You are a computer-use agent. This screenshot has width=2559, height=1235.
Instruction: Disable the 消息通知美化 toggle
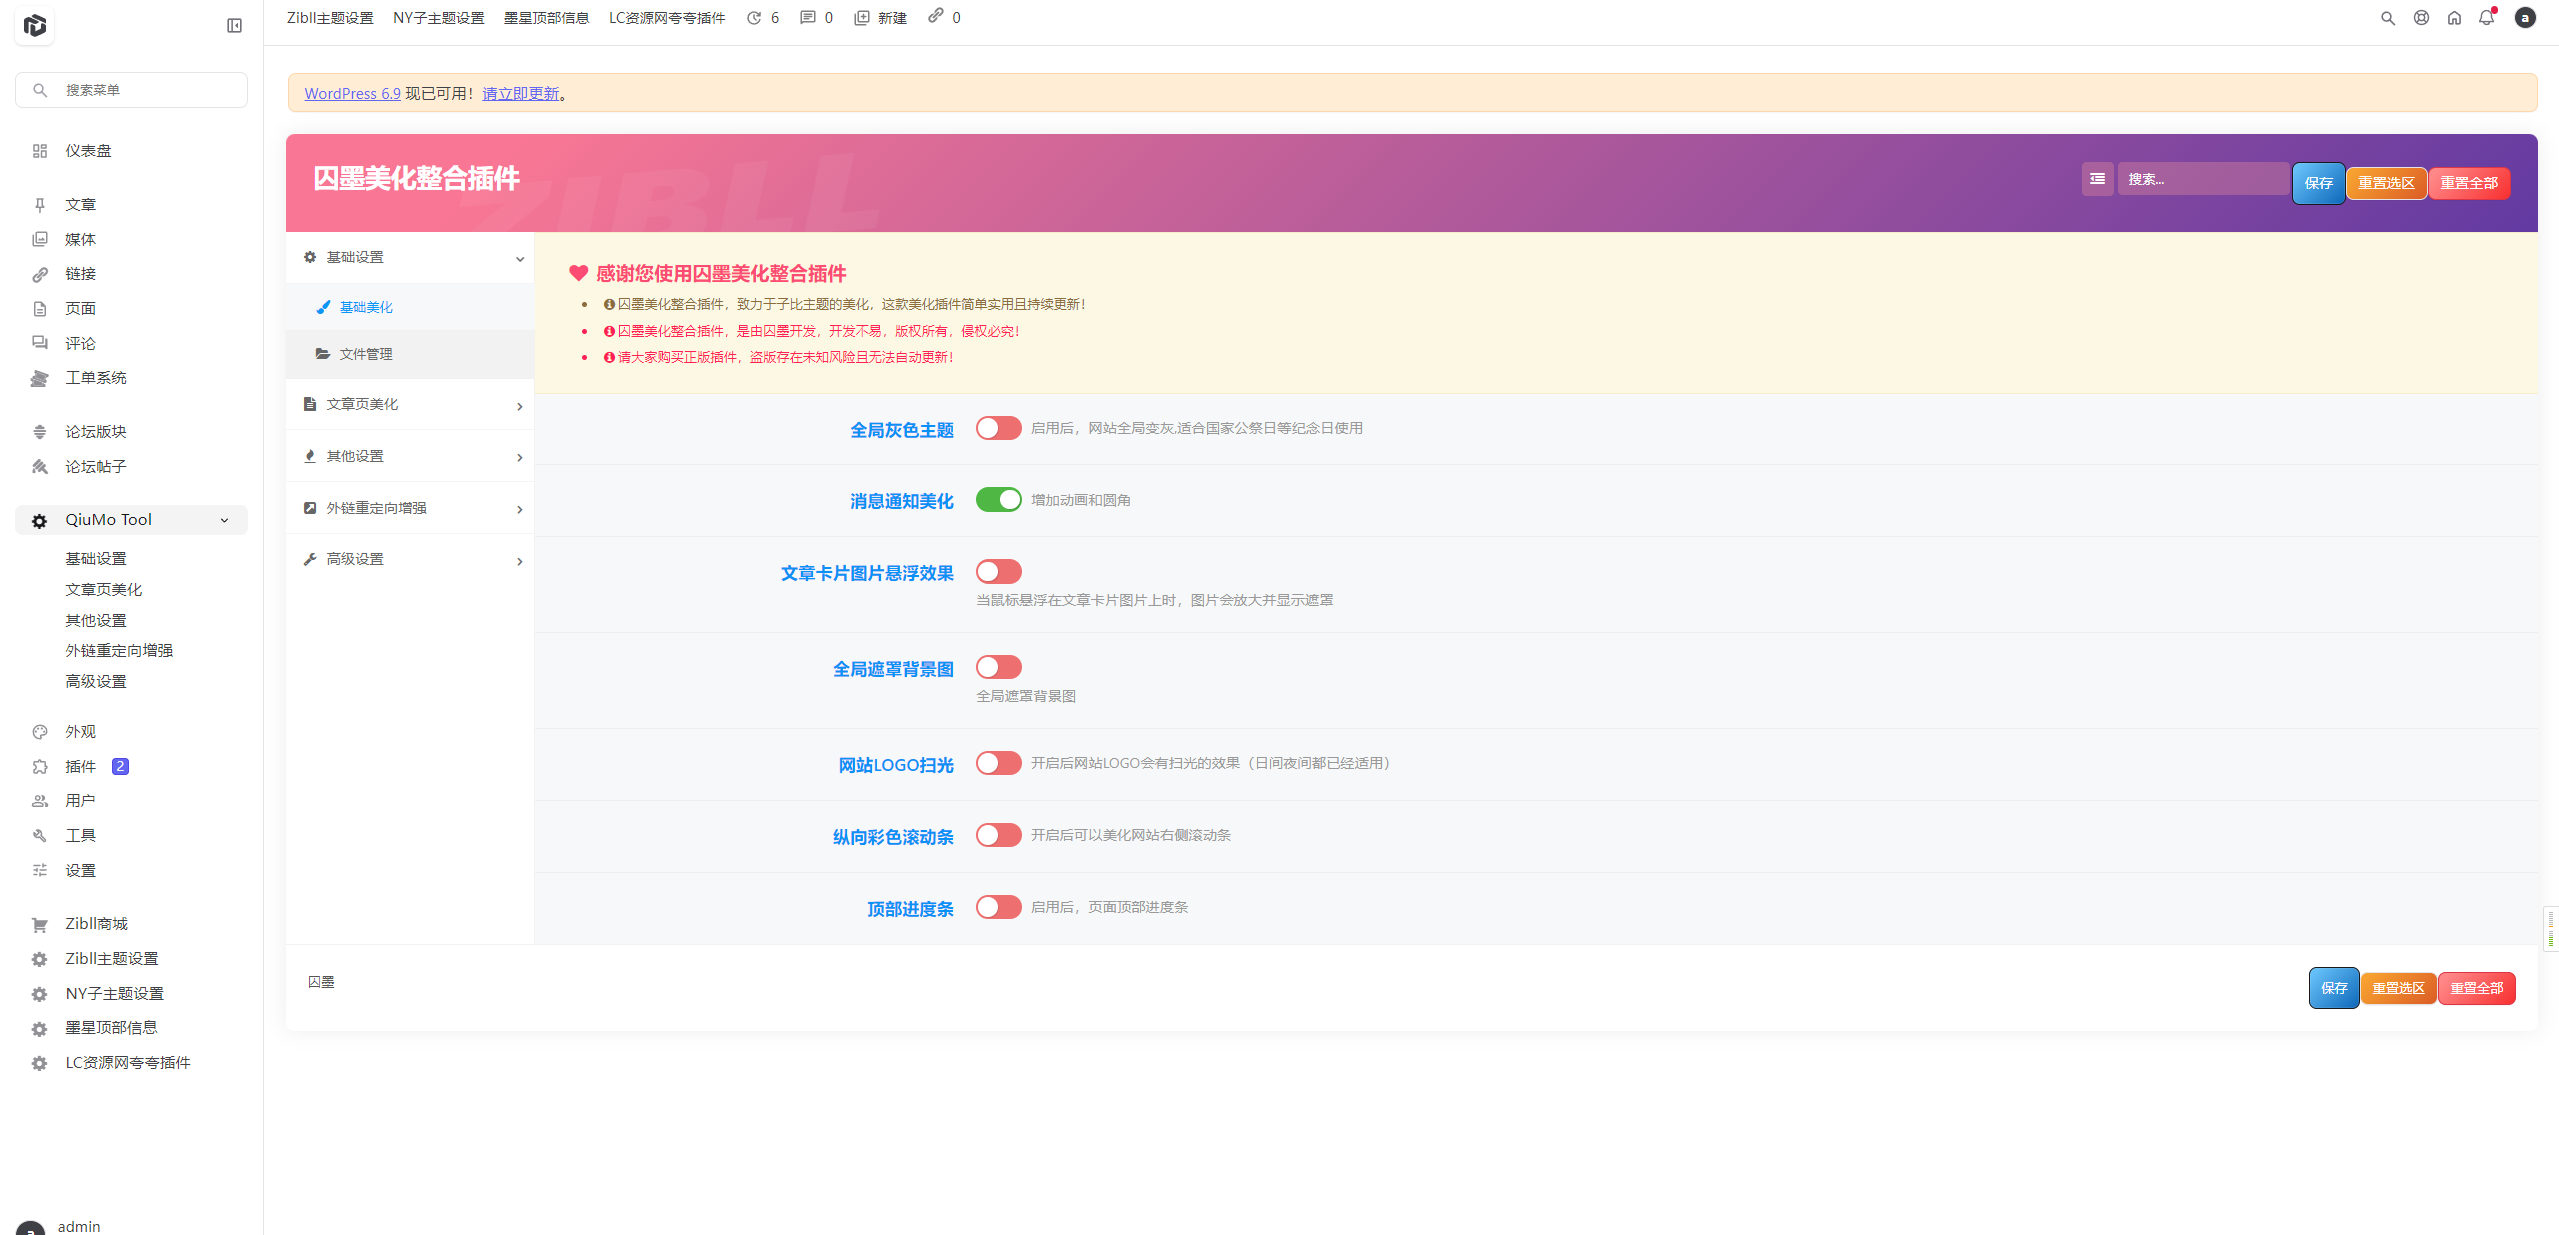pos(998,500)
